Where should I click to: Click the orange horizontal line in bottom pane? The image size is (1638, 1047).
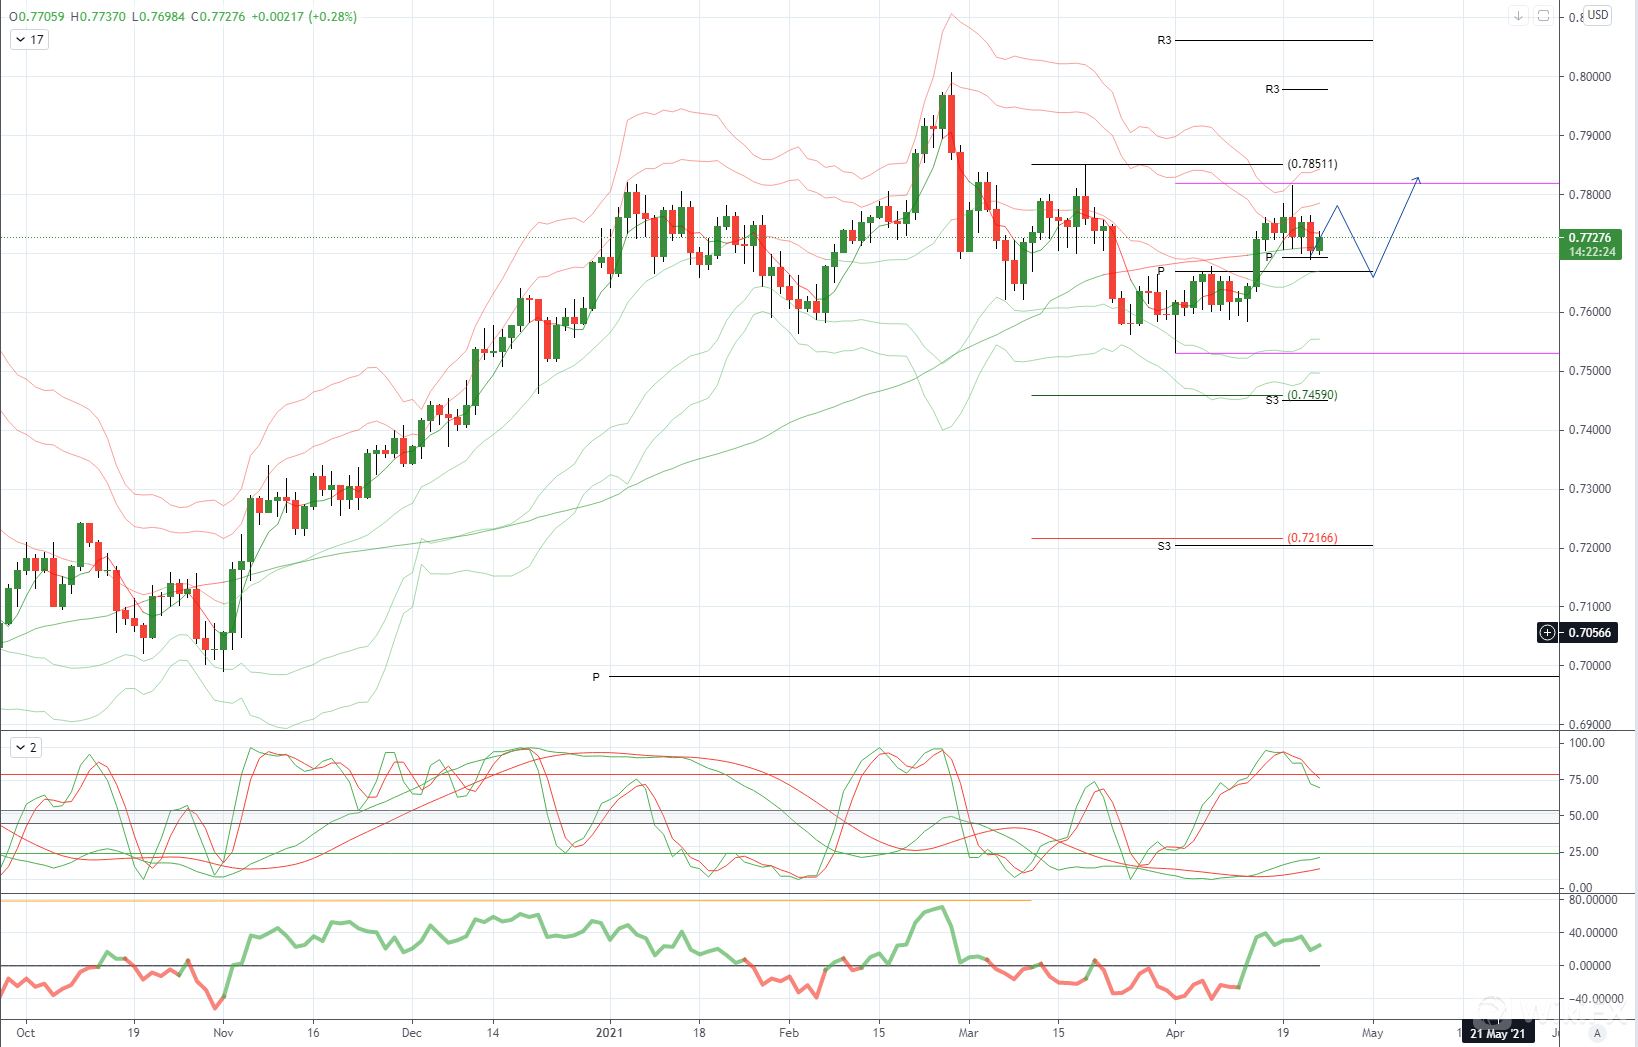click(x=500, y=901)
